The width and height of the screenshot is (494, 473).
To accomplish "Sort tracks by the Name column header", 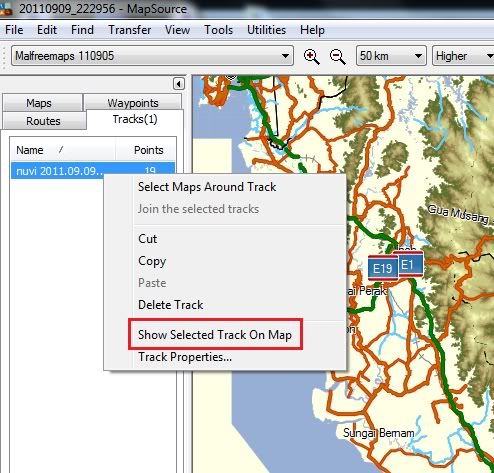I will click(63, 150).
